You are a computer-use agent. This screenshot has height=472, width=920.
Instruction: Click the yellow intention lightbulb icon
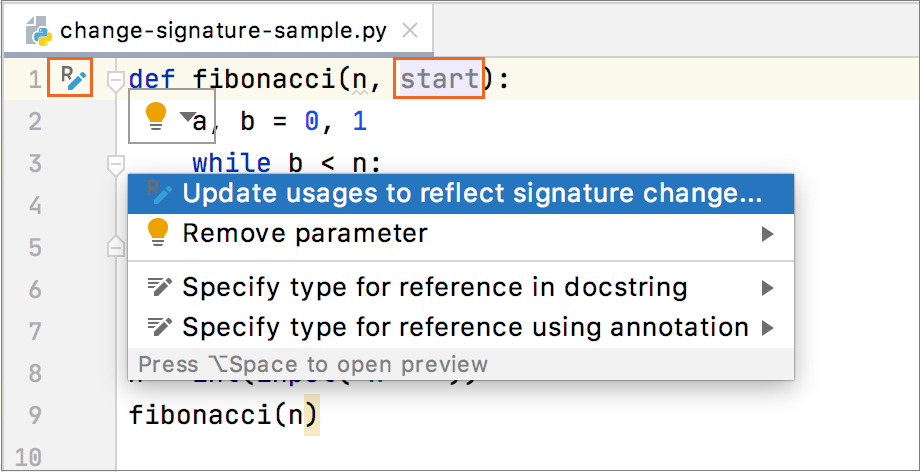[x=156, y=117]
